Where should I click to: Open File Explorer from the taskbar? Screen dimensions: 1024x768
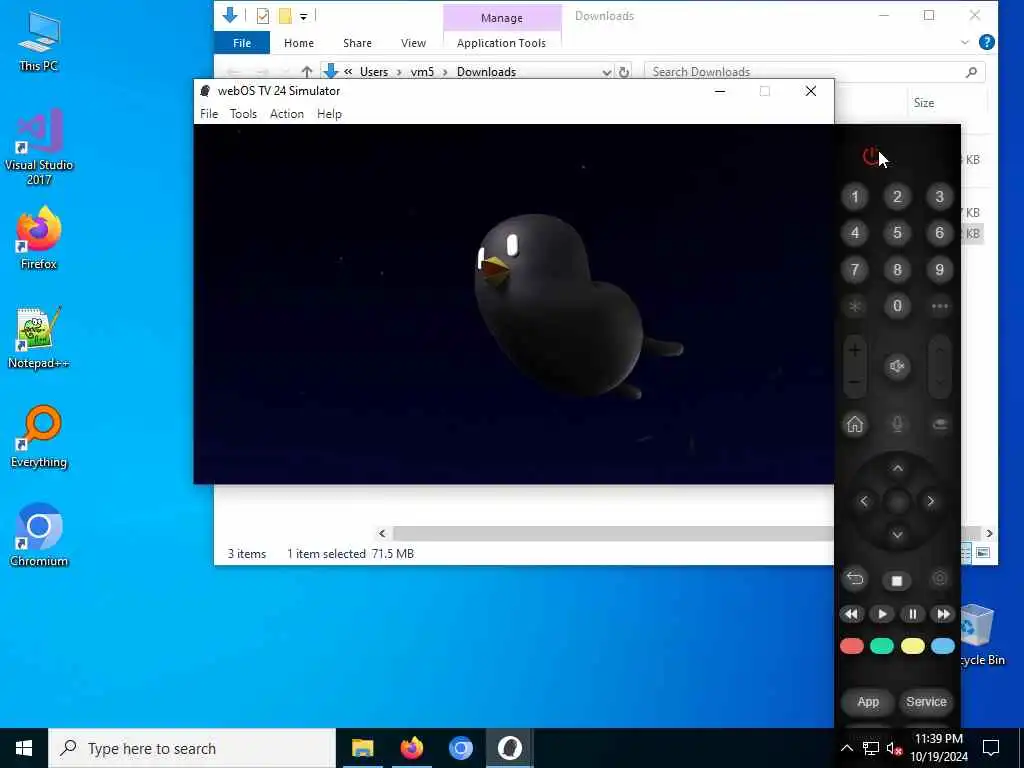362,748
